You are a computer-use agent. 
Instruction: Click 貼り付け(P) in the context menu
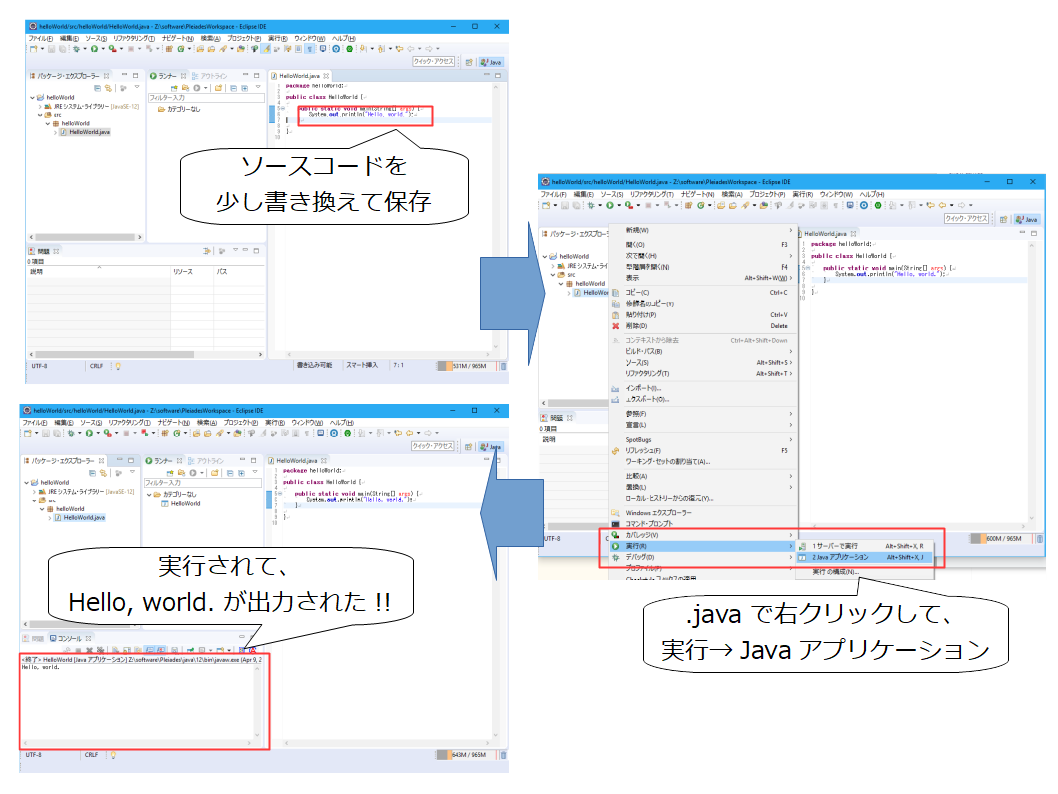[x=702, y=315]
